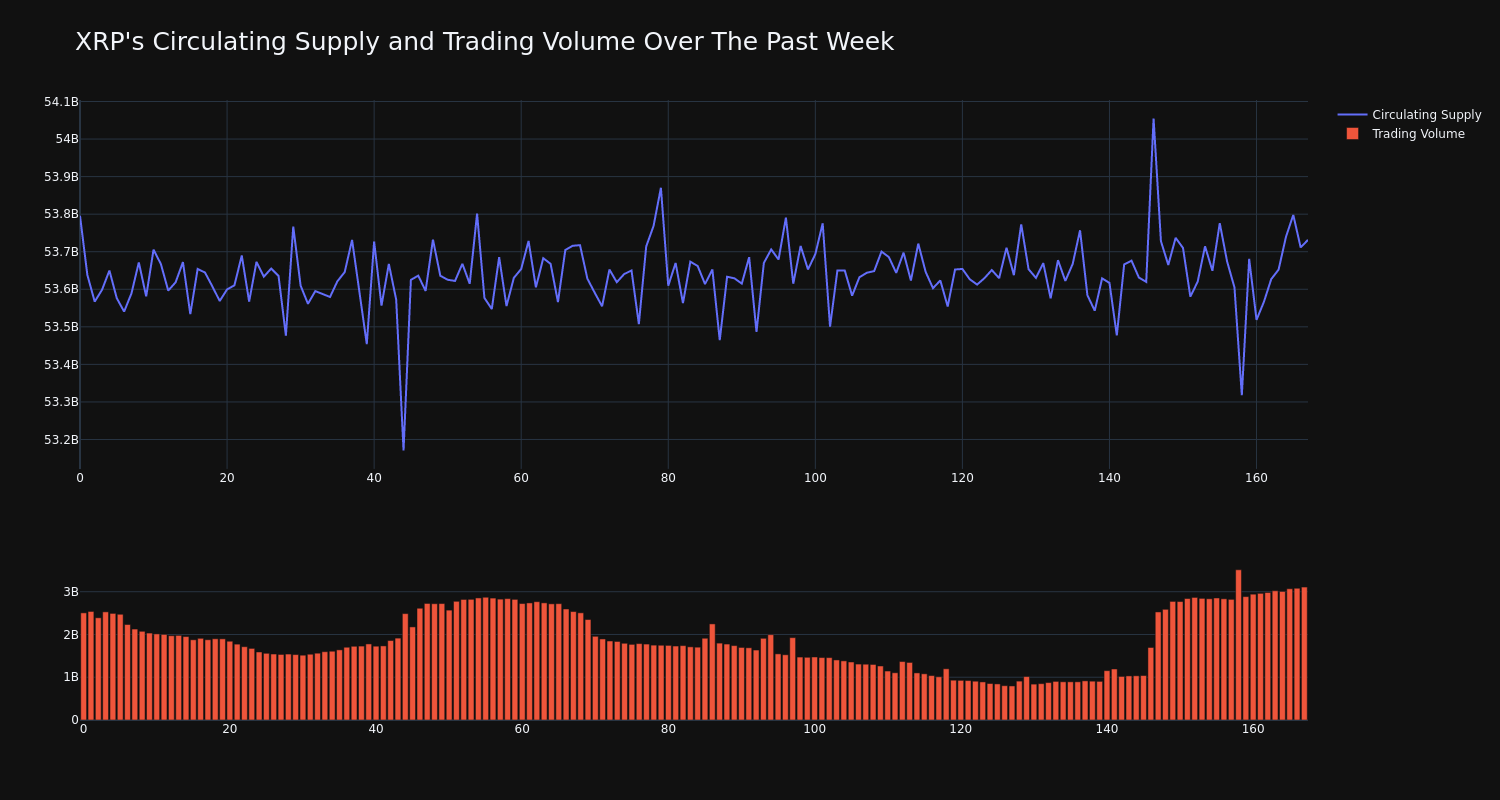This screenshot has height=800, width=1500.
Task: Toggle Circulating Supply legend entry
Action: pos(1409,115)
